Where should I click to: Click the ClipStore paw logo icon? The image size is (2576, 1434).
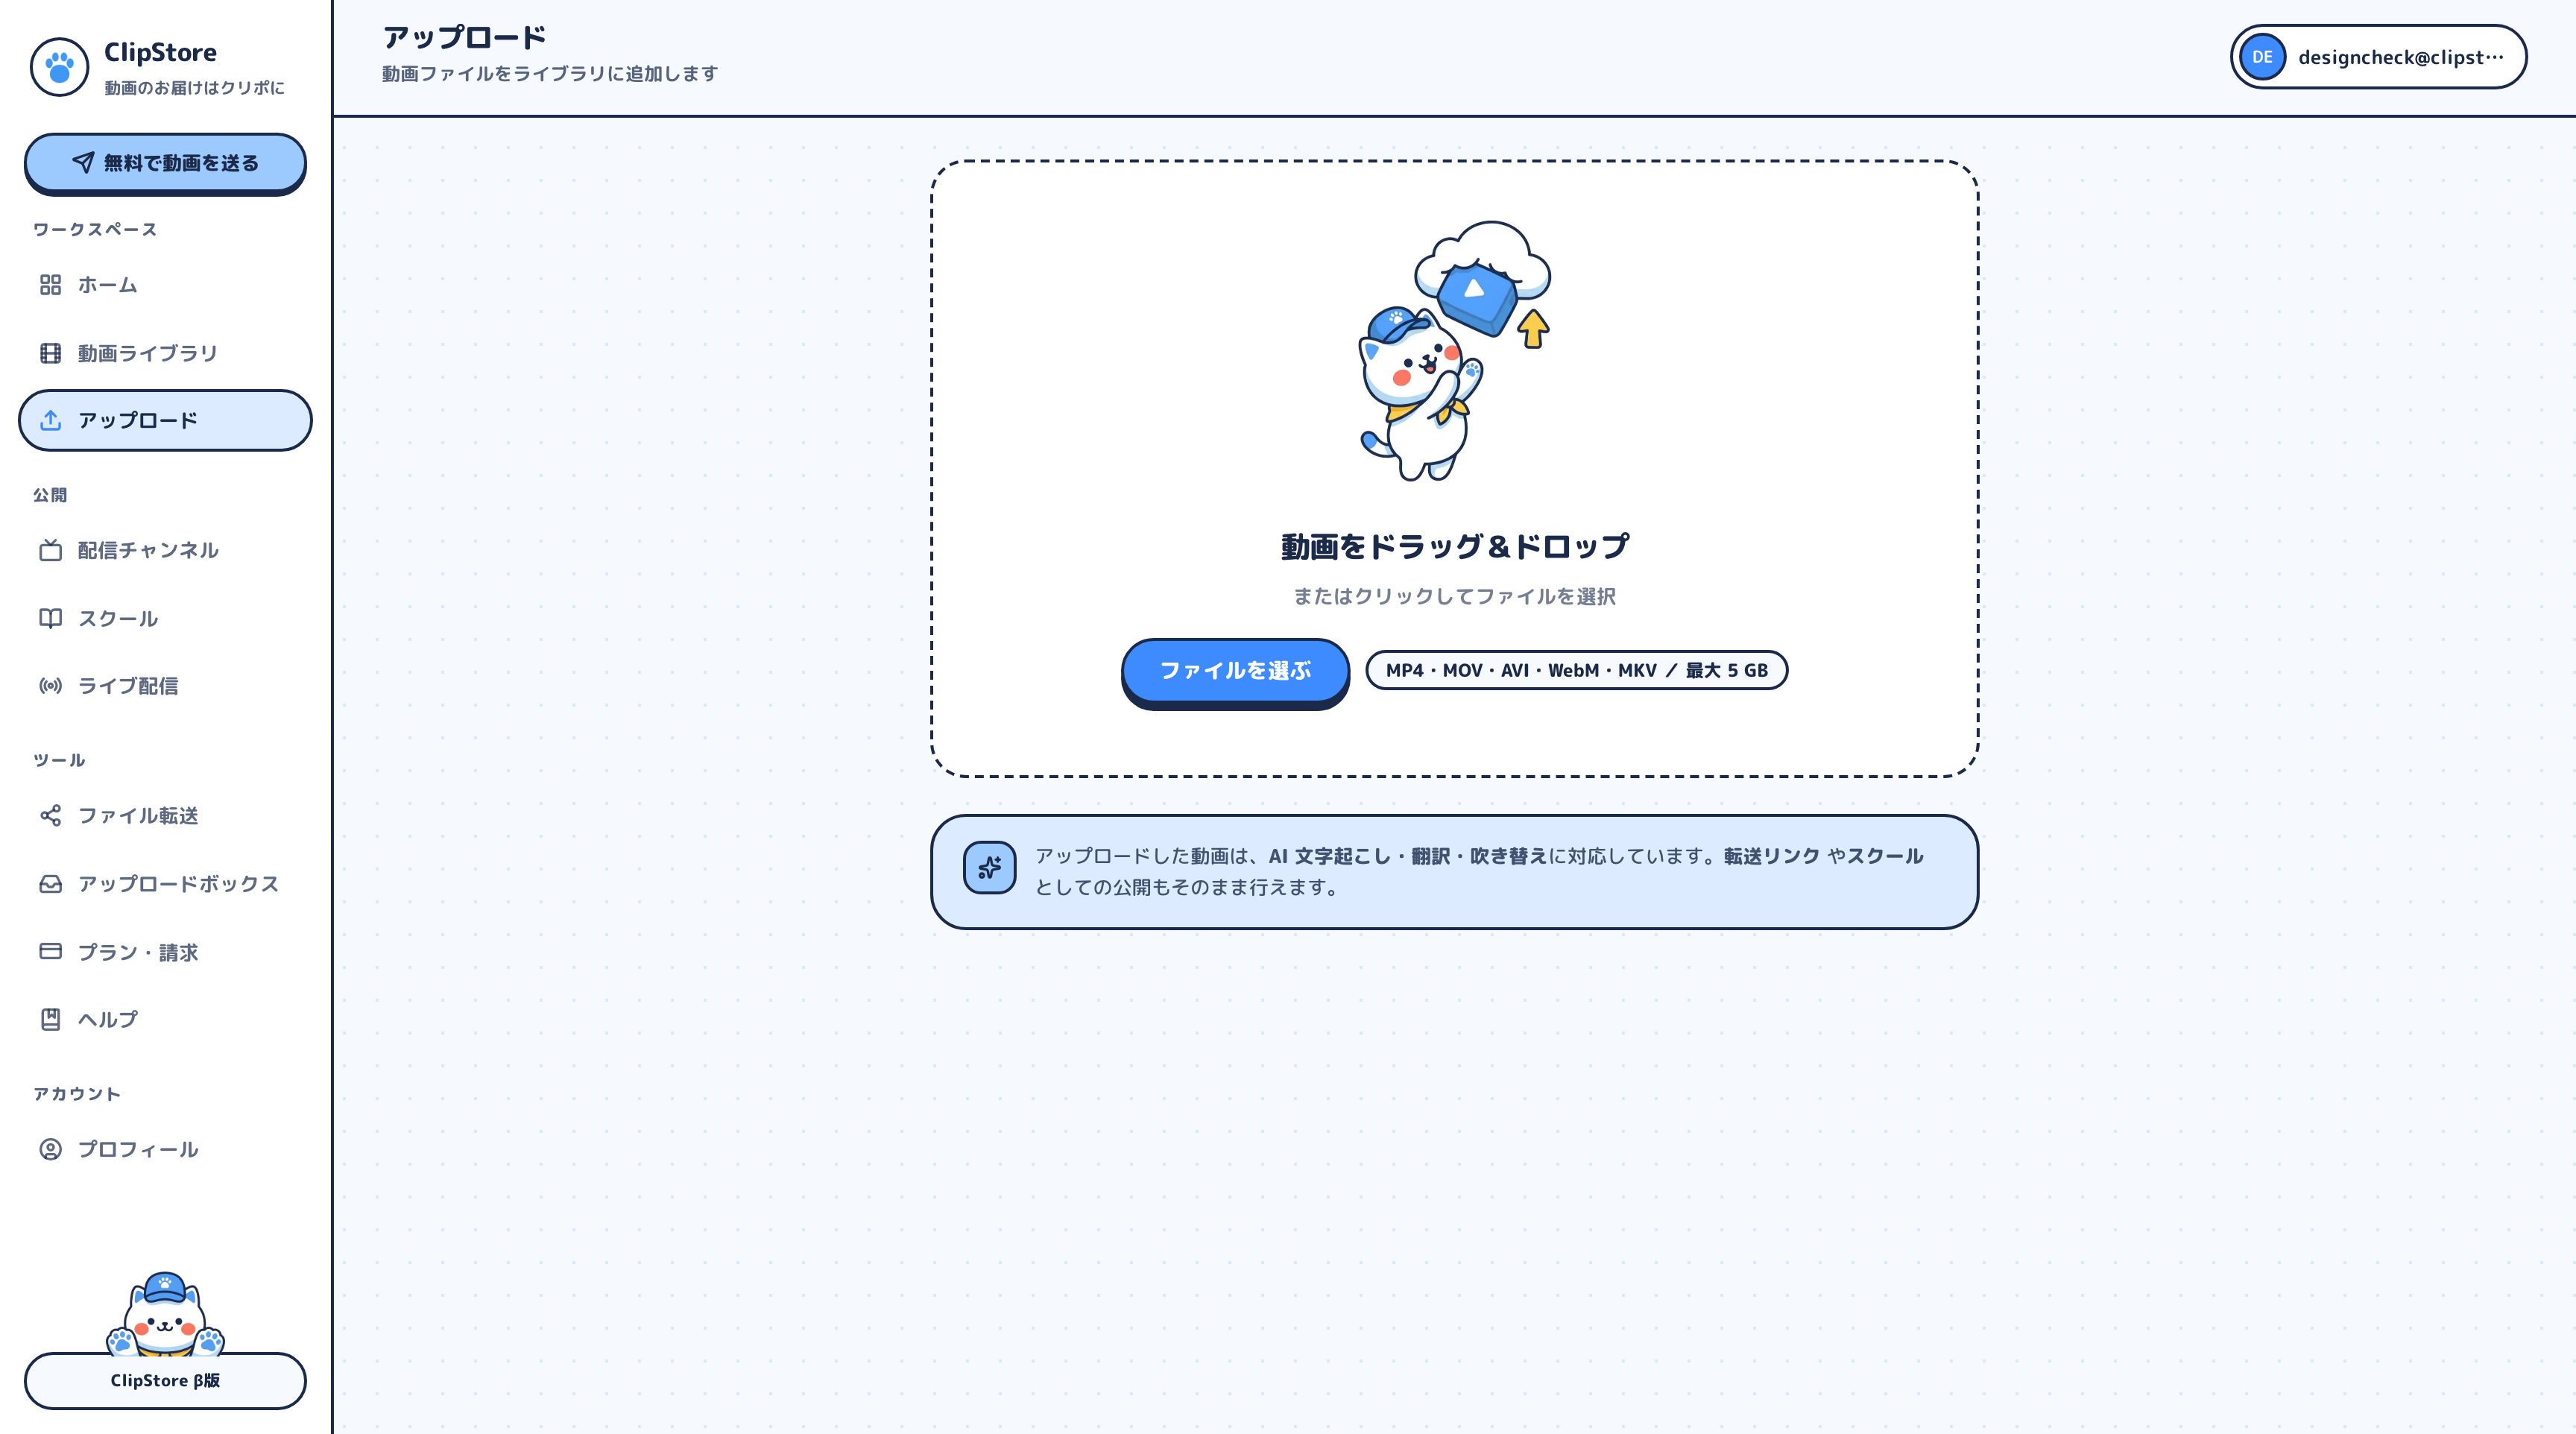pyautogui.click(x=59, y=67)
